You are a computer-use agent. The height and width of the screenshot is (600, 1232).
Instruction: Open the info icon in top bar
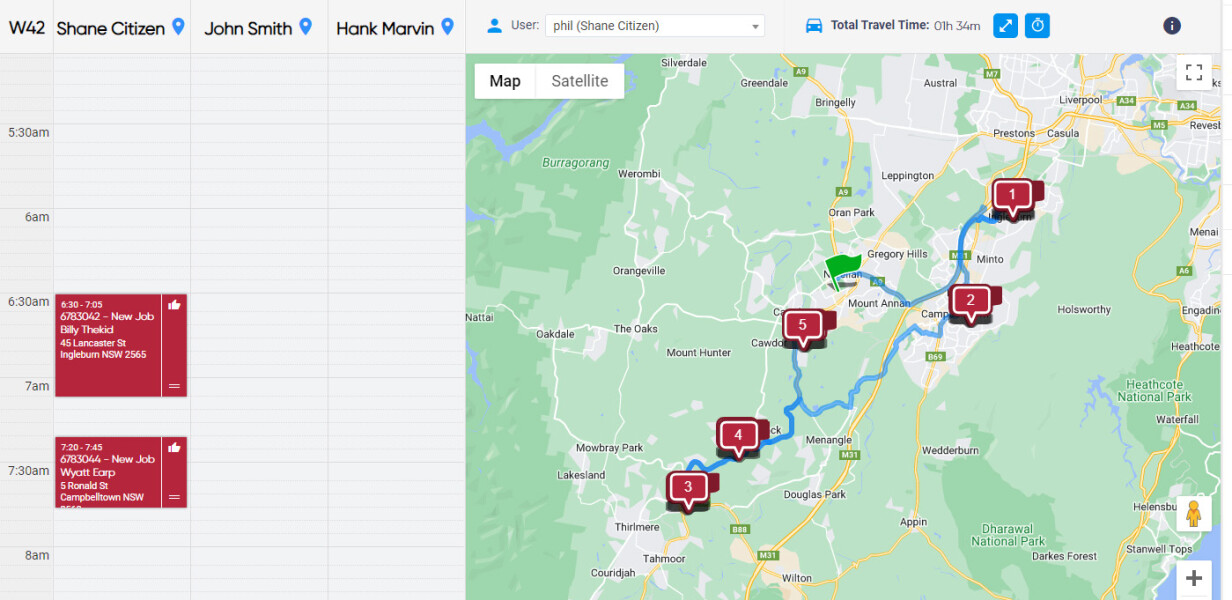click(x=1172, y=26)
